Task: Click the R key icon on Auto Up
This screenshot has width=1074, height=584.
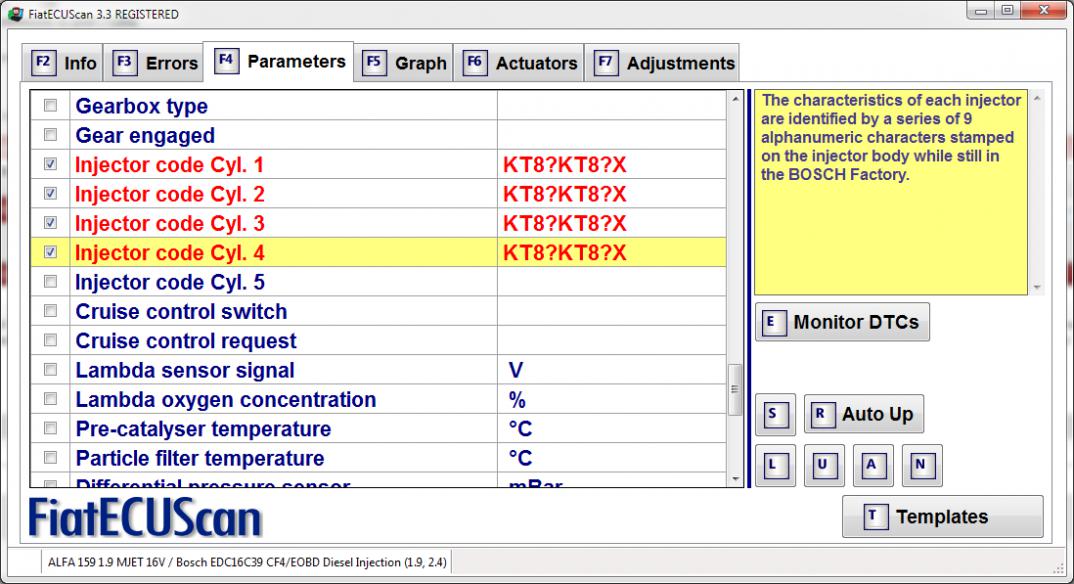Action: (823, 414)
